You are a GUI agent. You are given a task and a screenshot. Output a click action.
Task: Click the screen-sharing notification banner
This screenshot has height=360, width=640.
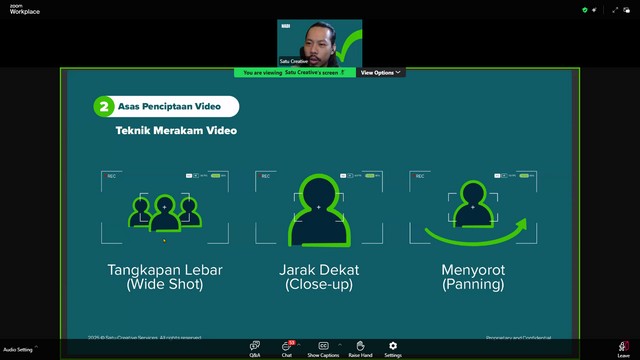coord(295,73)
